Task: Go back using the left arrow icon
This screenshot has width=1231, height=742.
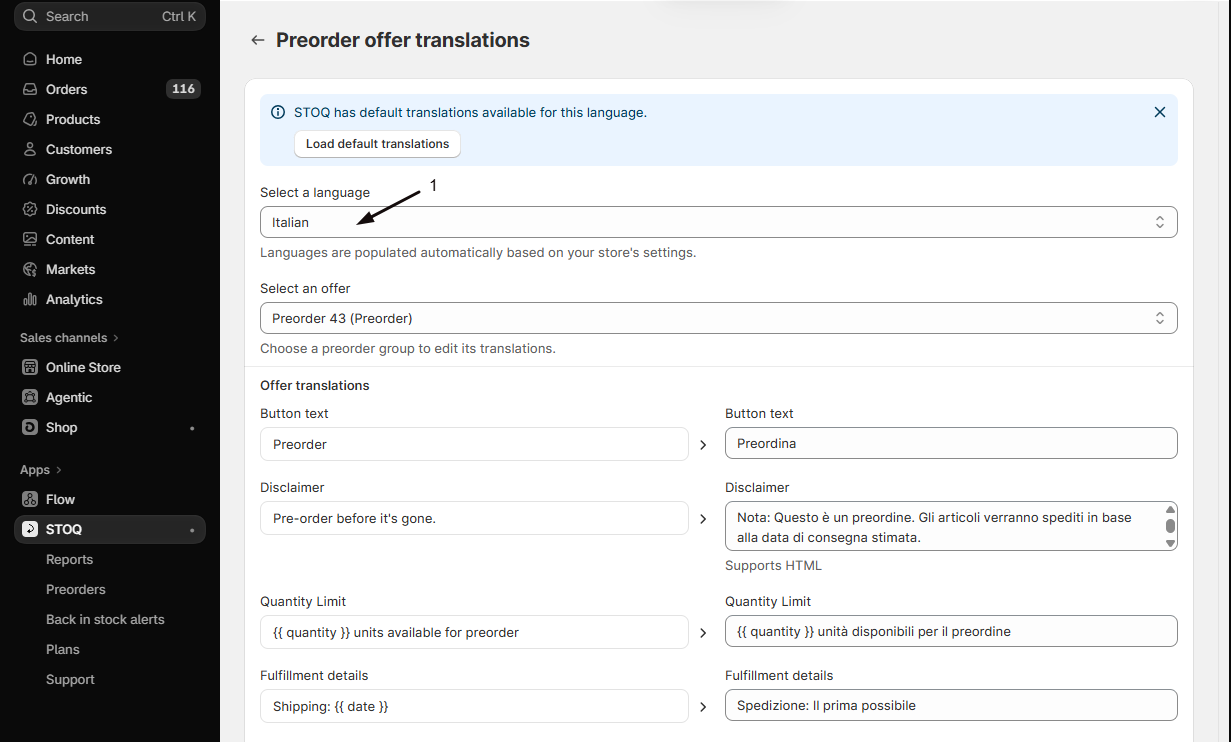Action: pos(258,40)
